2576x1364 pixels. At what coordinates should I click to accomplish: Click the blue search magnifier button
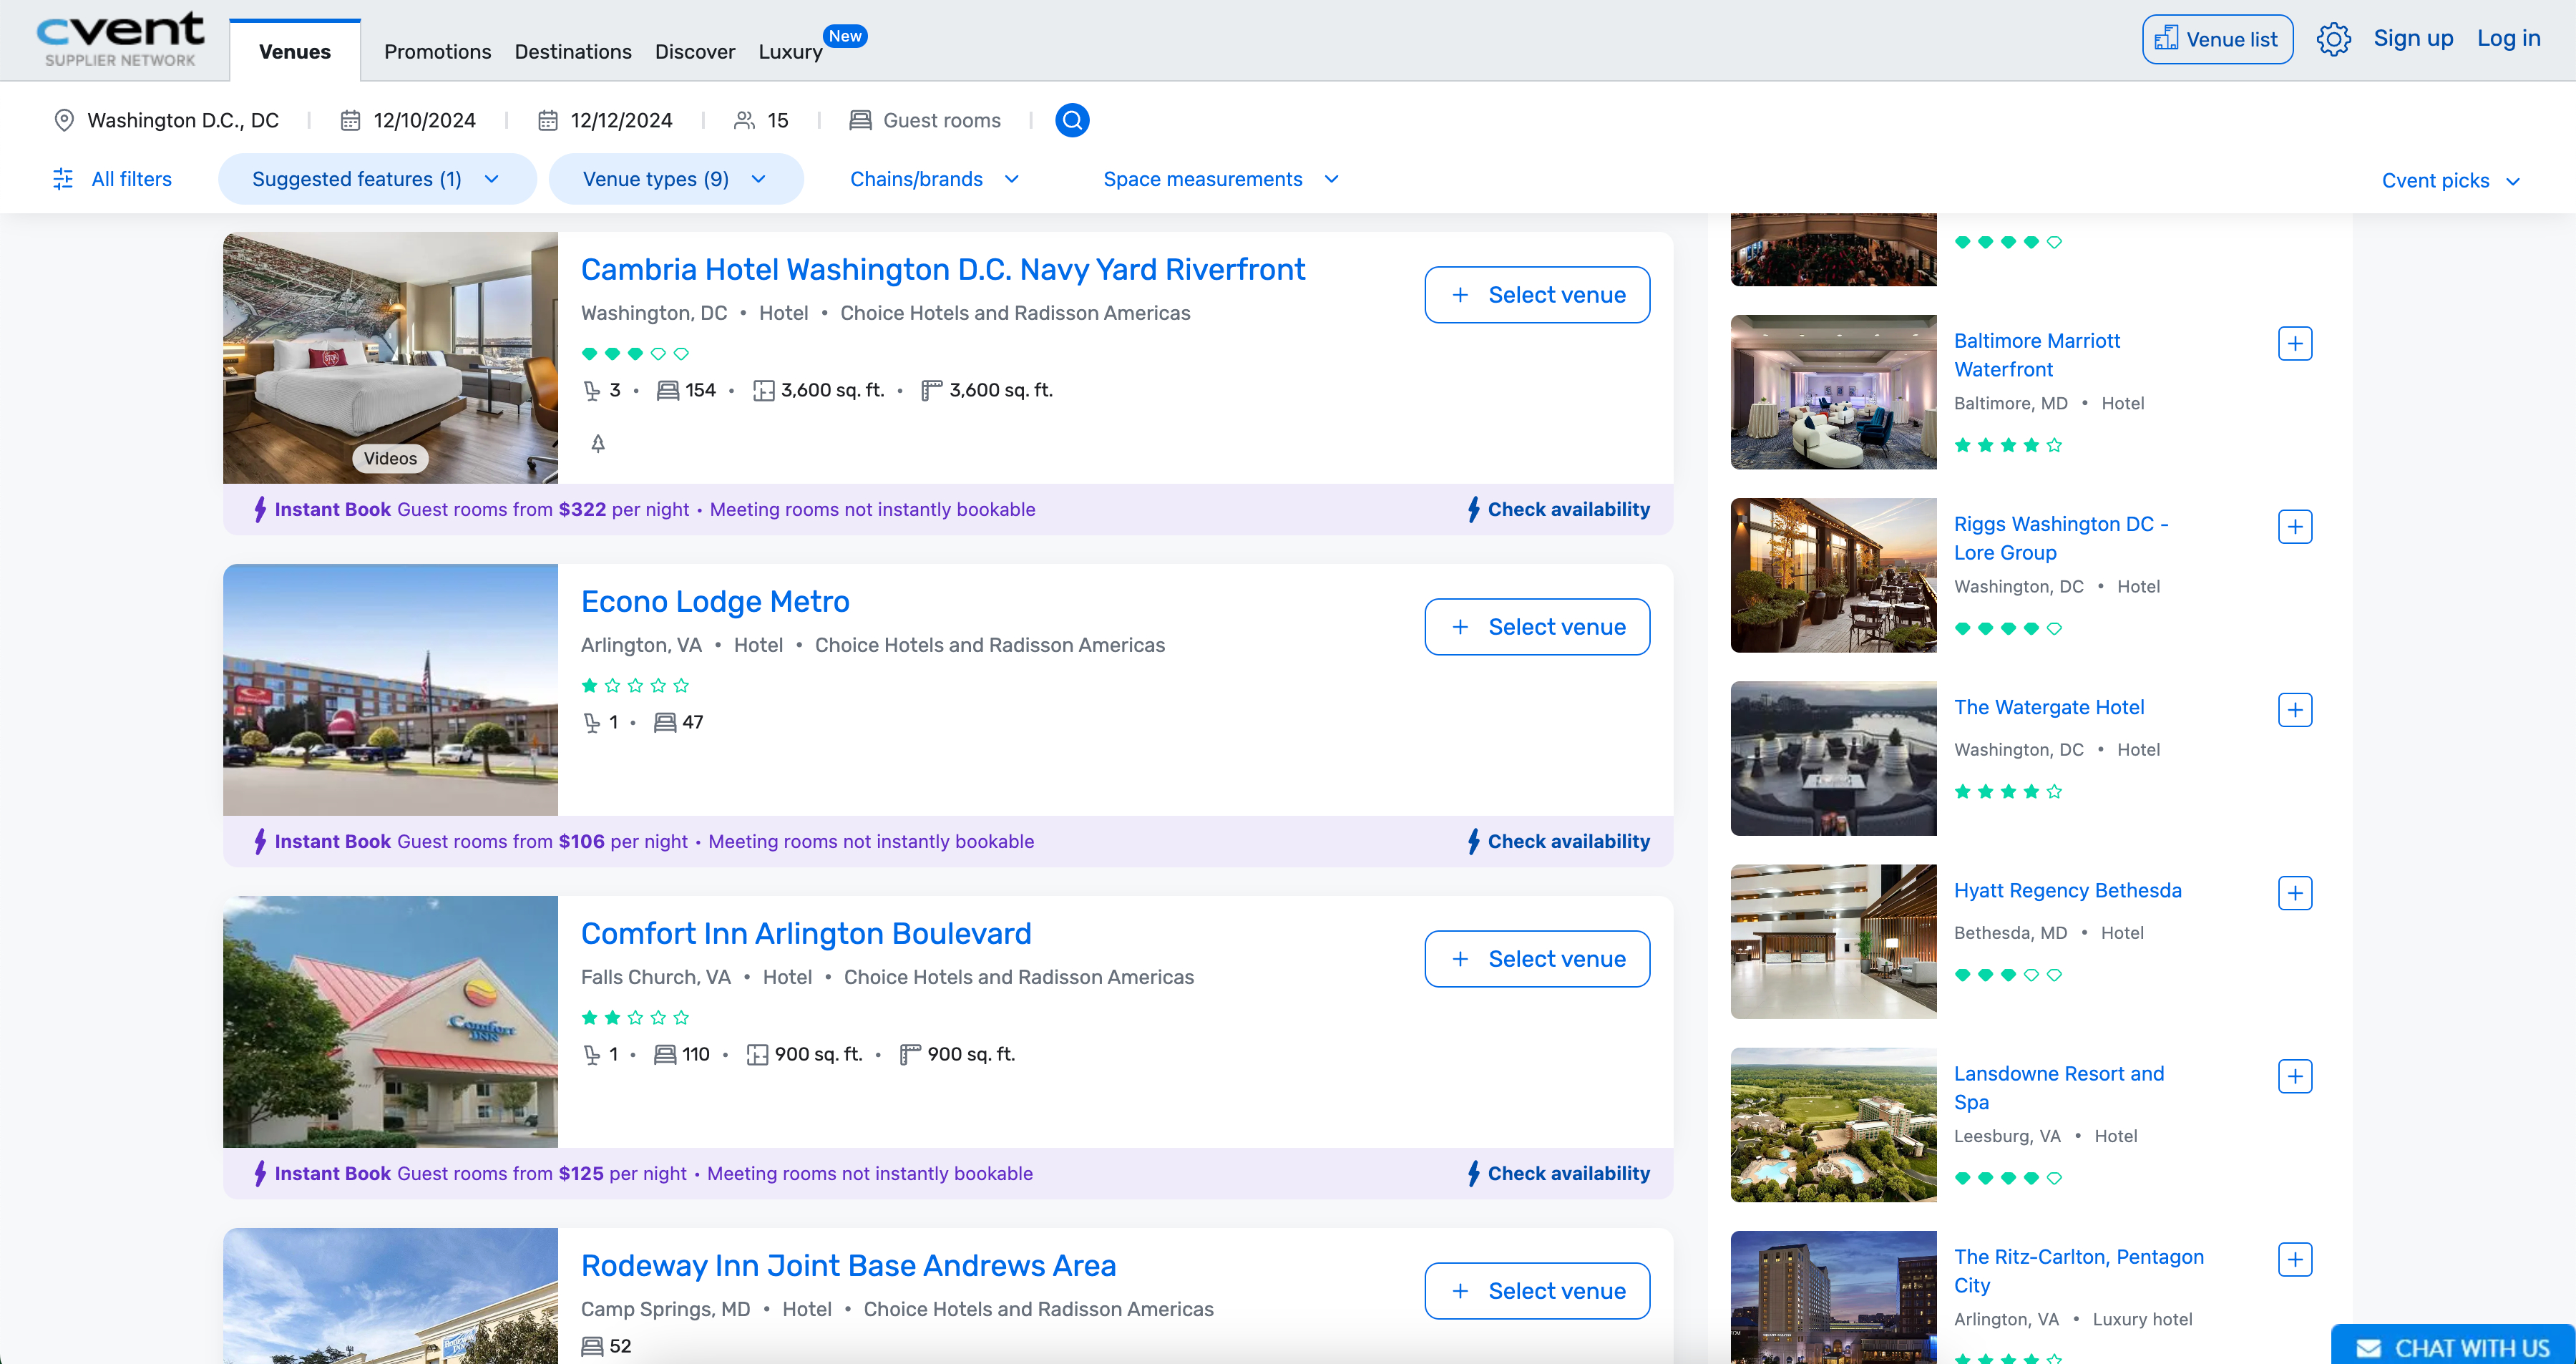[x=1072, y=120]
